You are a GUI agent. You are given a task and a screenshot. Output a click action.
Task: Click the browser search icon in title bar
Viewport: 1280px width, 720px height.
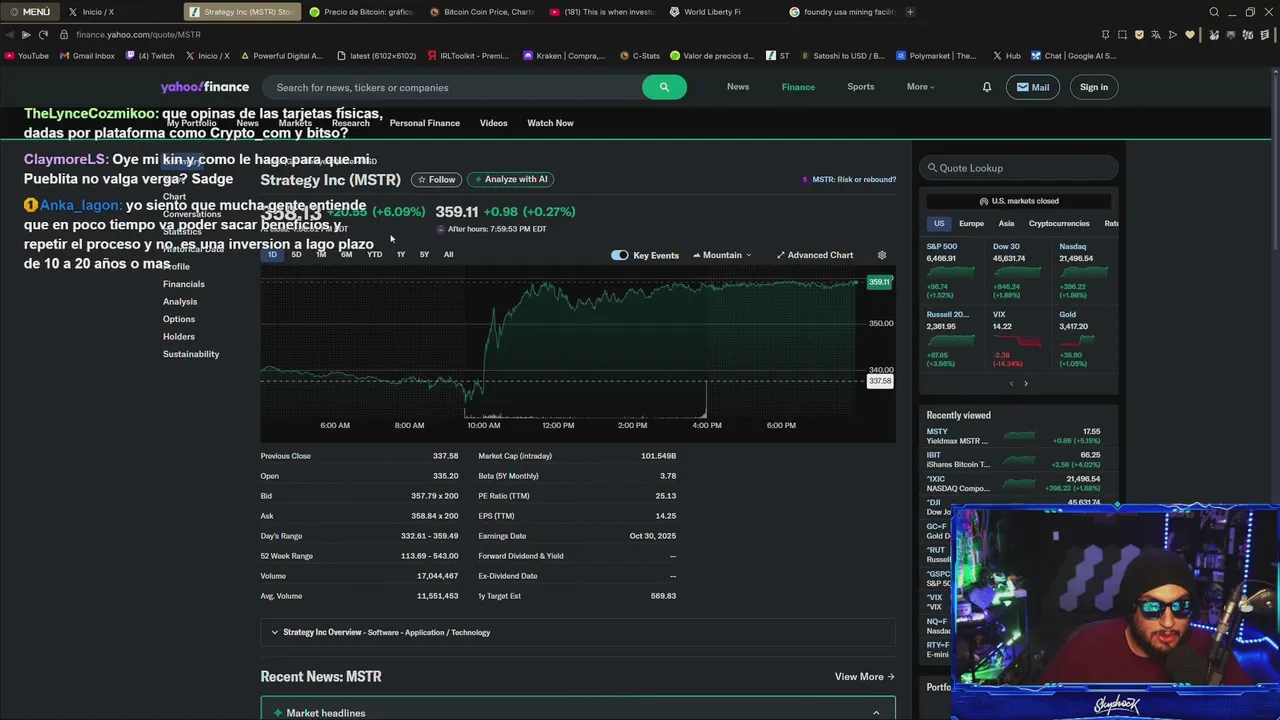coord(1214,12)
